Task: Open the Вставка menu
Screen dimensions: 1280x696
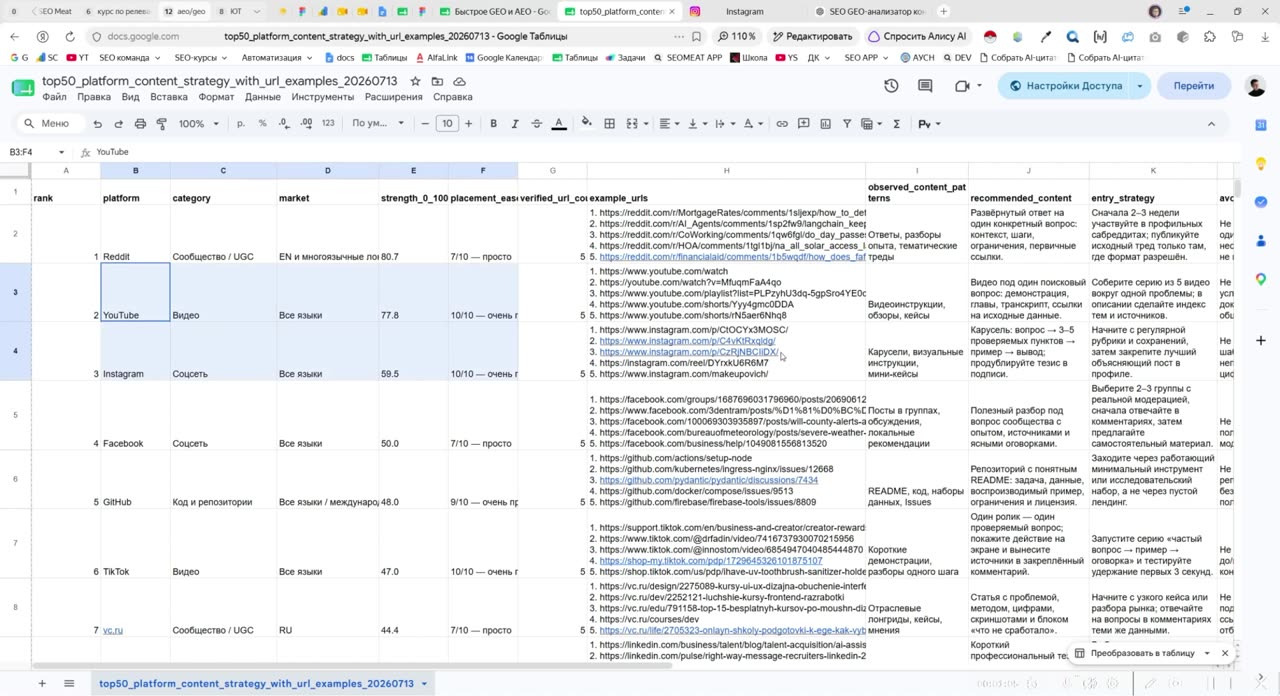Action: click(x=168, y=97)
